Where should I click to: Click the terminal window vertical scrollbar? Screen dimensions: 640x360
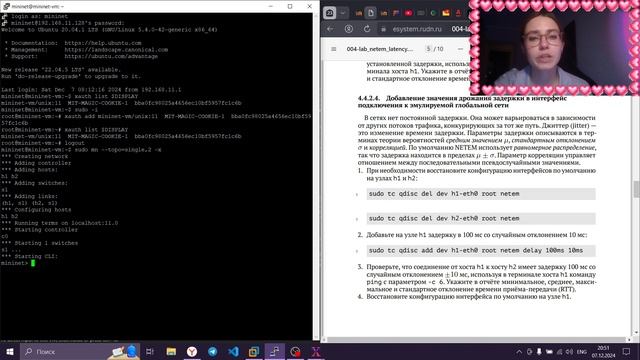tap(316, 176)
